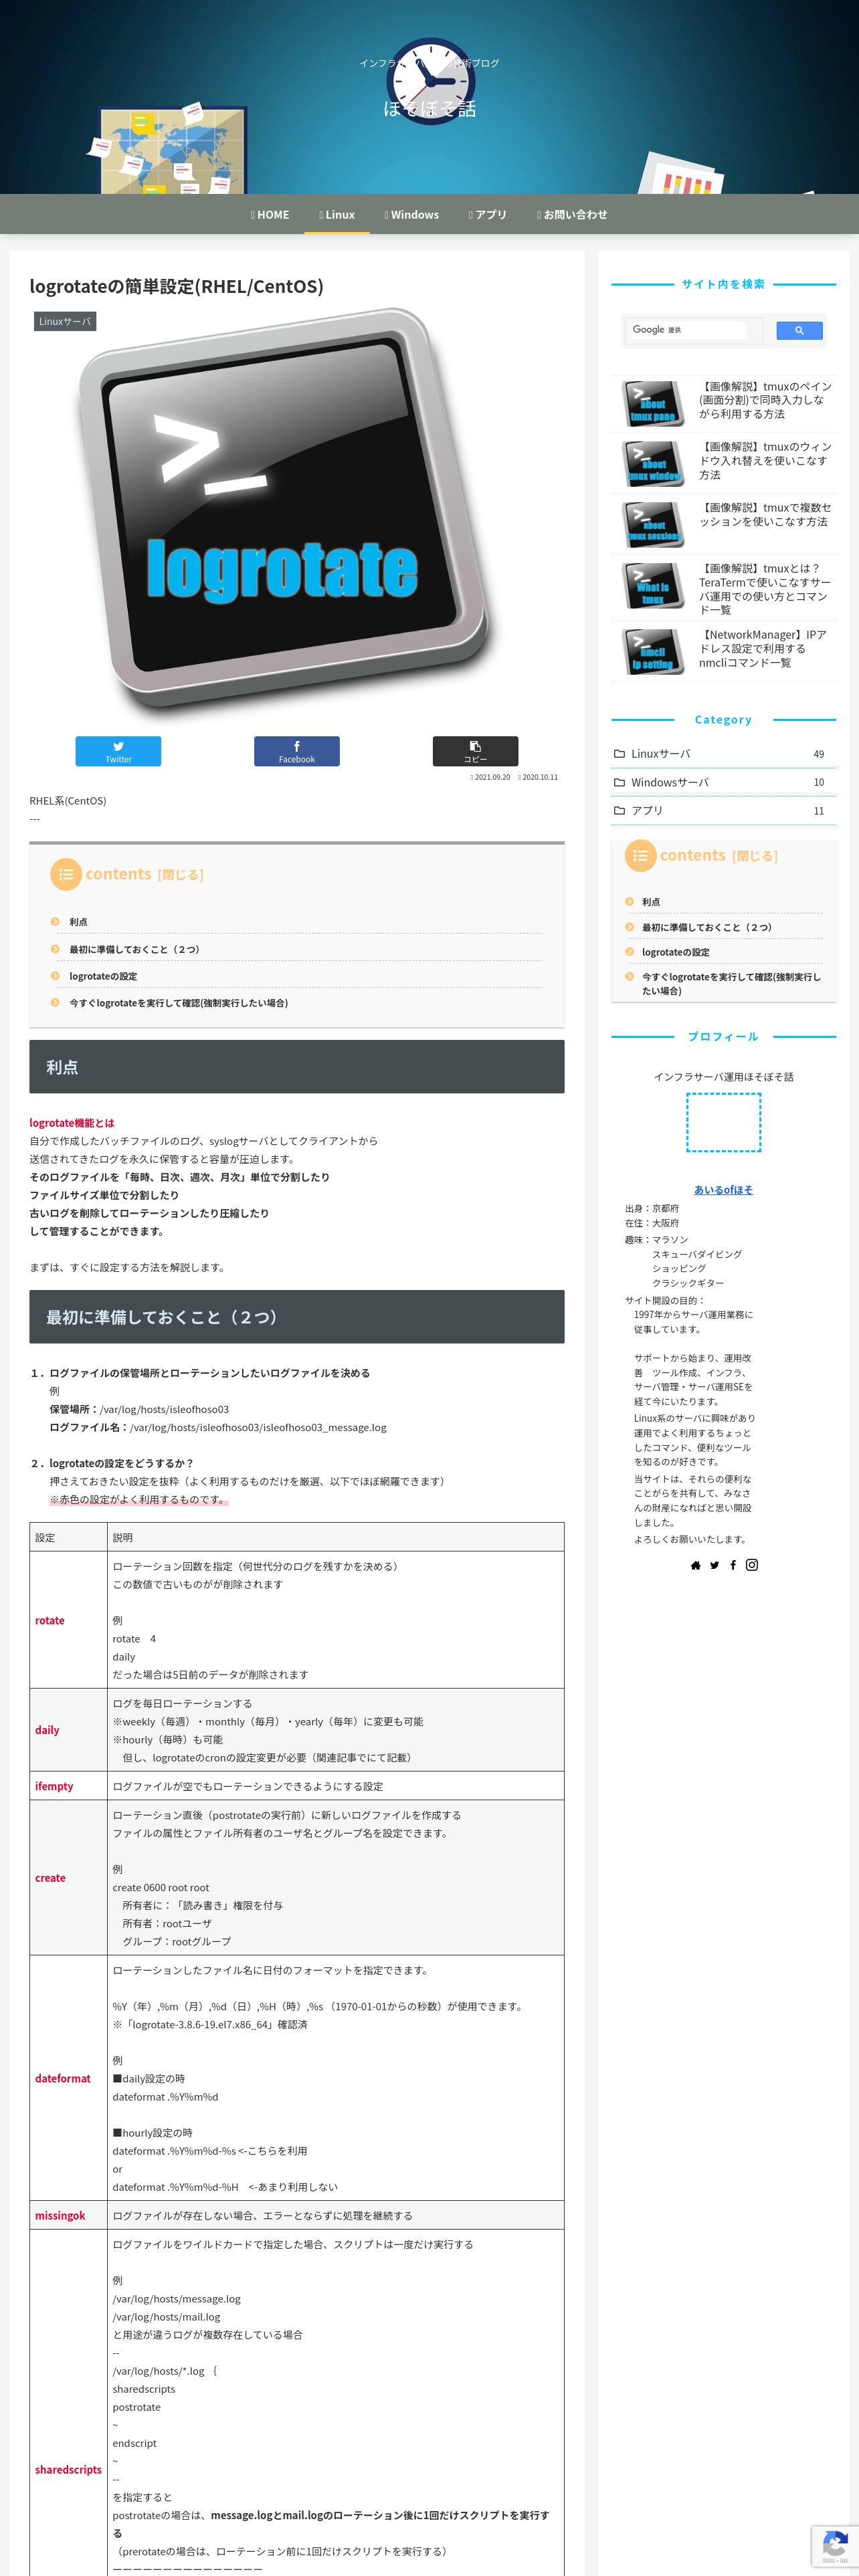The height and width of the screenshot is (2576, 859).
Task: Click the ほそぼそ話 site title
Action: (430, 108)
